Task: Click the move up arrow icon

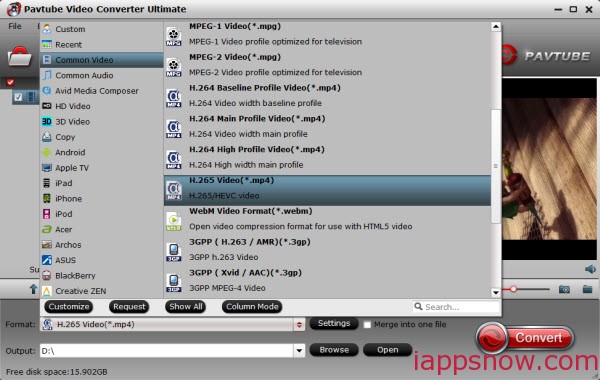Action: (x=33, y=289)
